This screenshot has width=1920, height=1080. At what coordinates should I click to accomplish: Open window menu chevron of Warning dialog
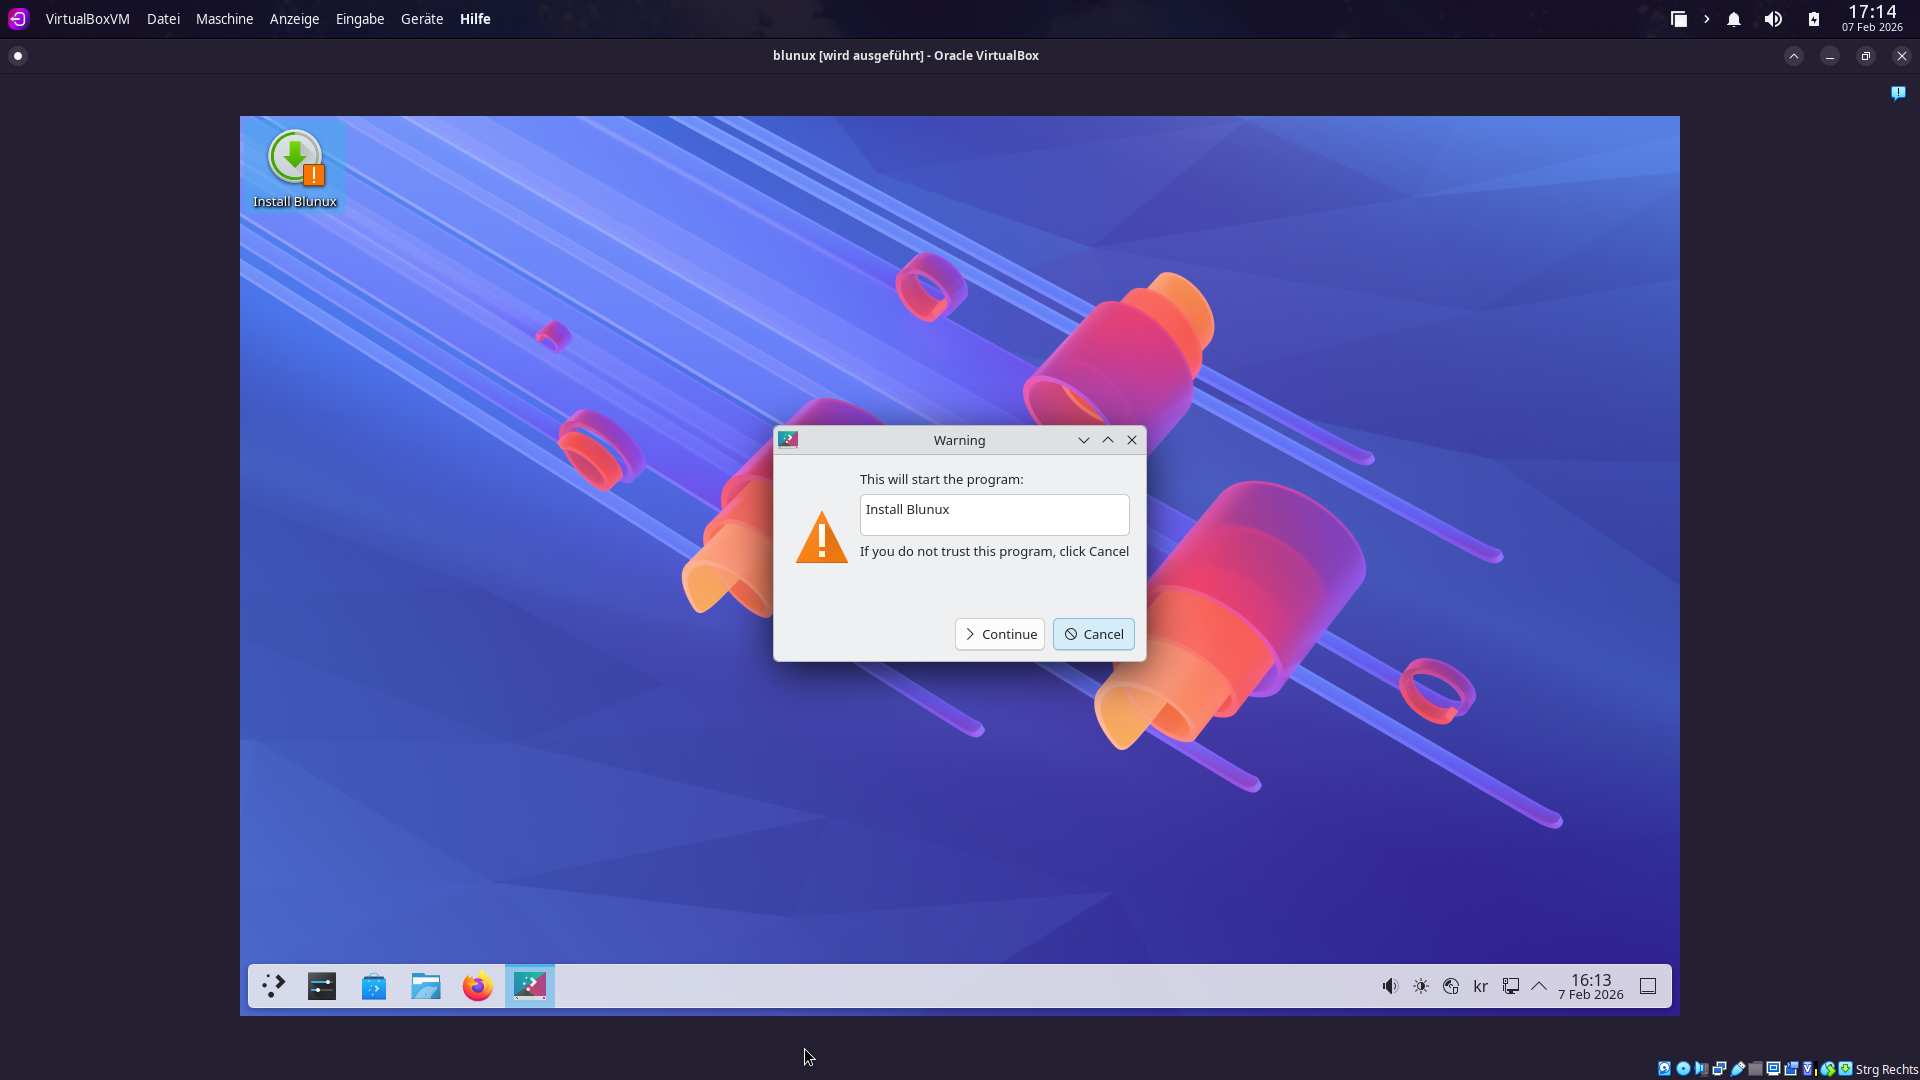point(1083,440)
